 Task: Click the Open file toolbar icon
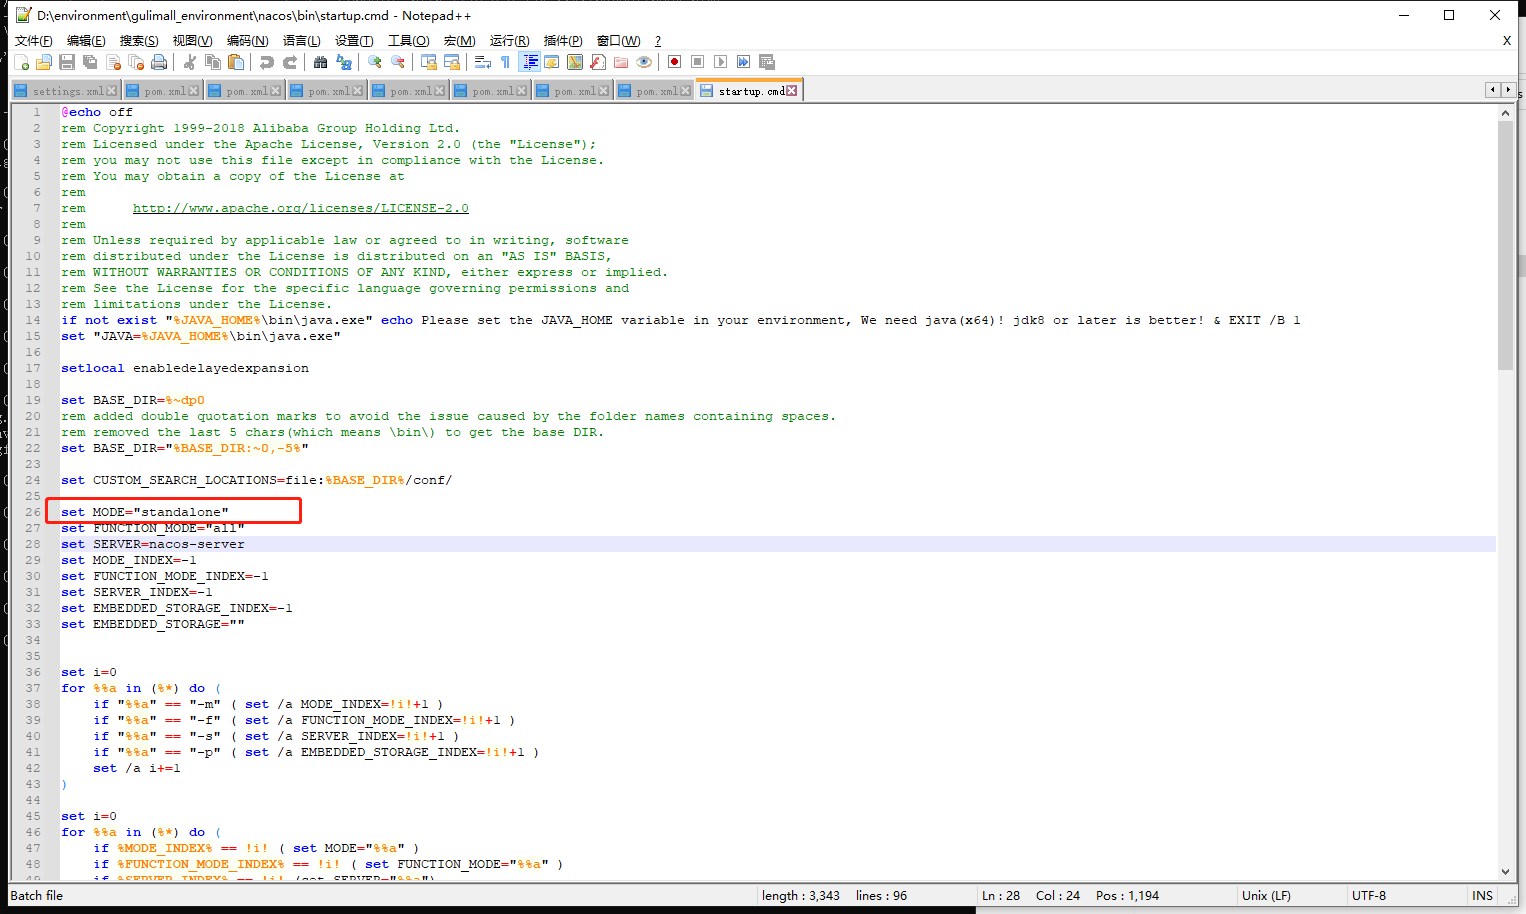coord(44,62)
